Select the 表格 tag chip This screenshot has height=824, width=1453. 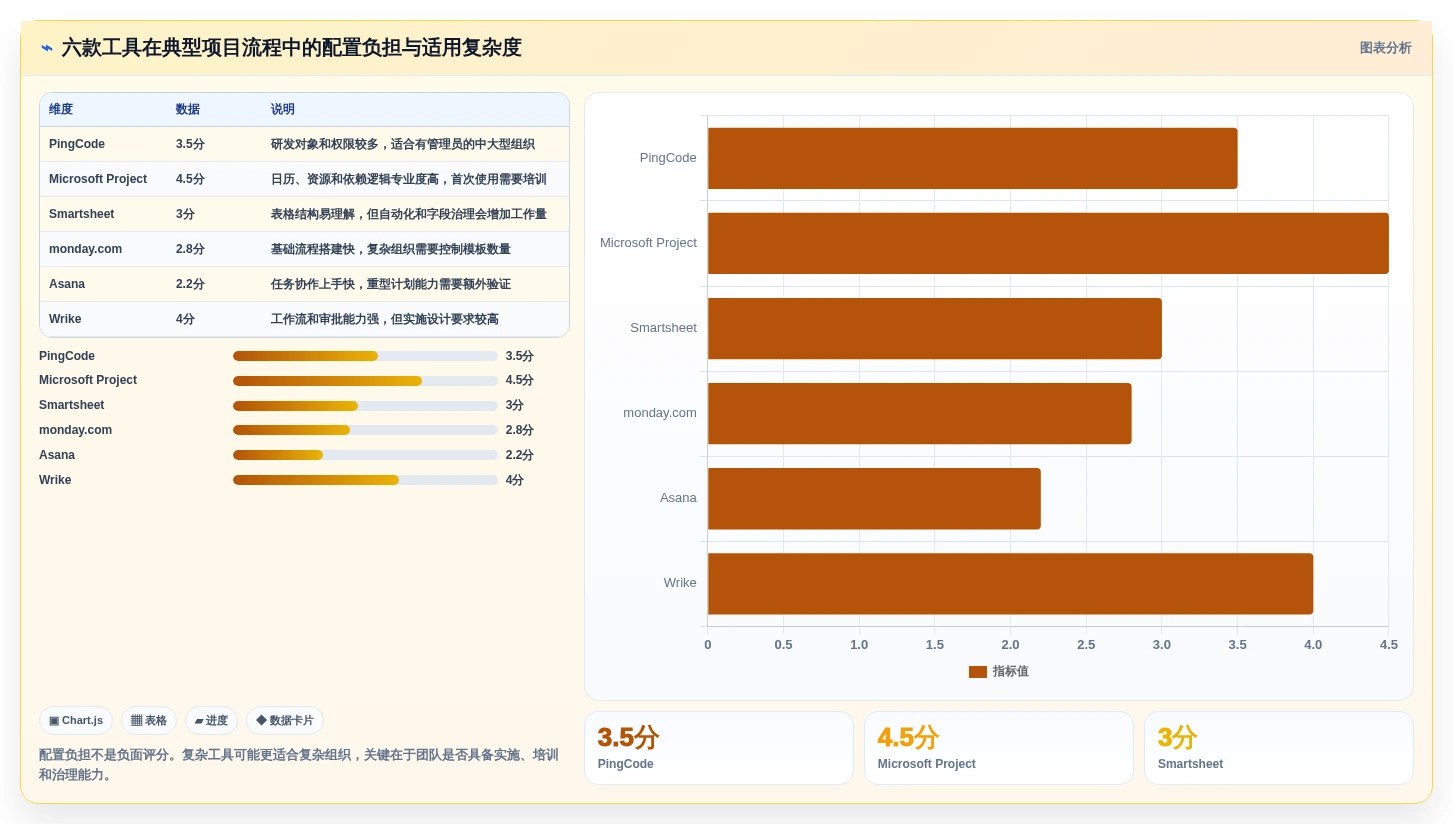click(x=149, y=721)
